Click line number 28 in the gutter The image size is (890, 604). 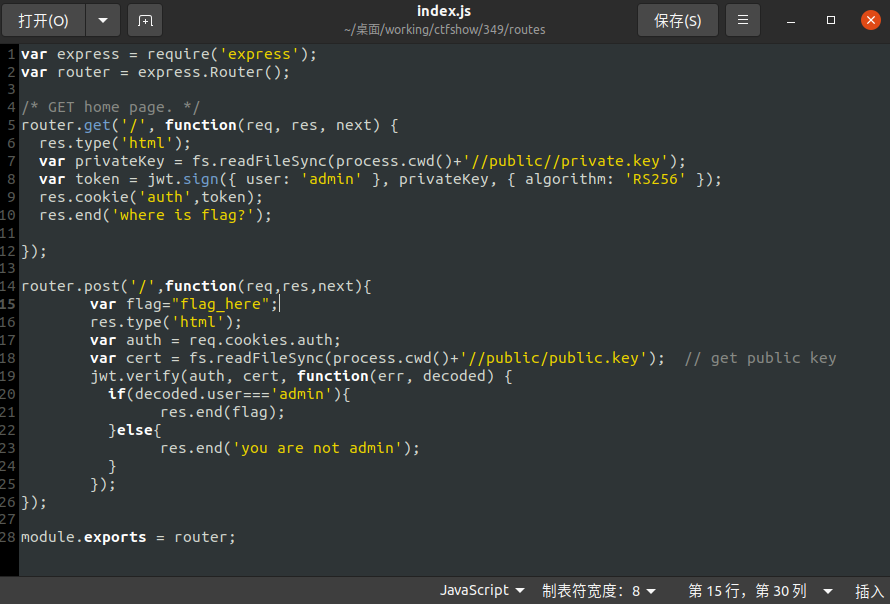point(8,536)
